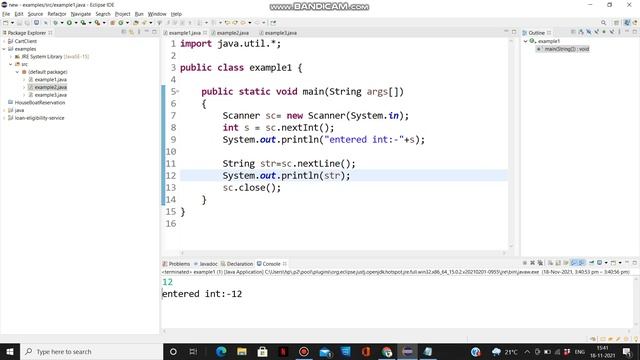Switch to example2.java editor tab

pos(233,33)
